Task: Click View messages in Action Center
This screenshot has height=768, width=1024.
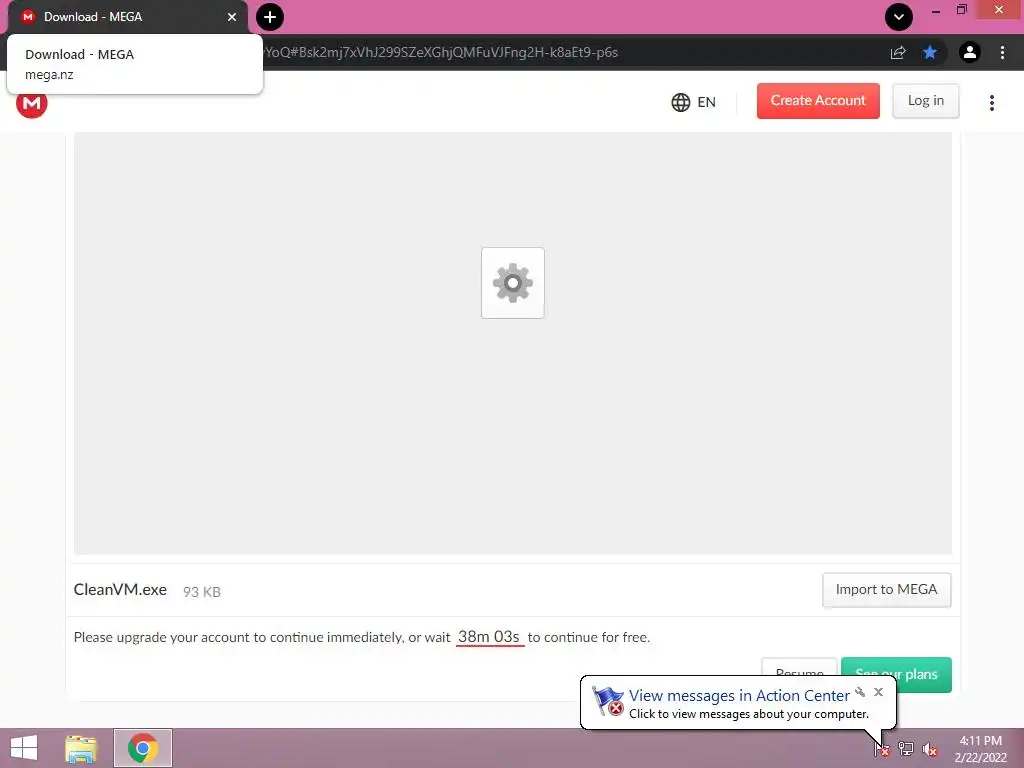Action: click(739, 696)
